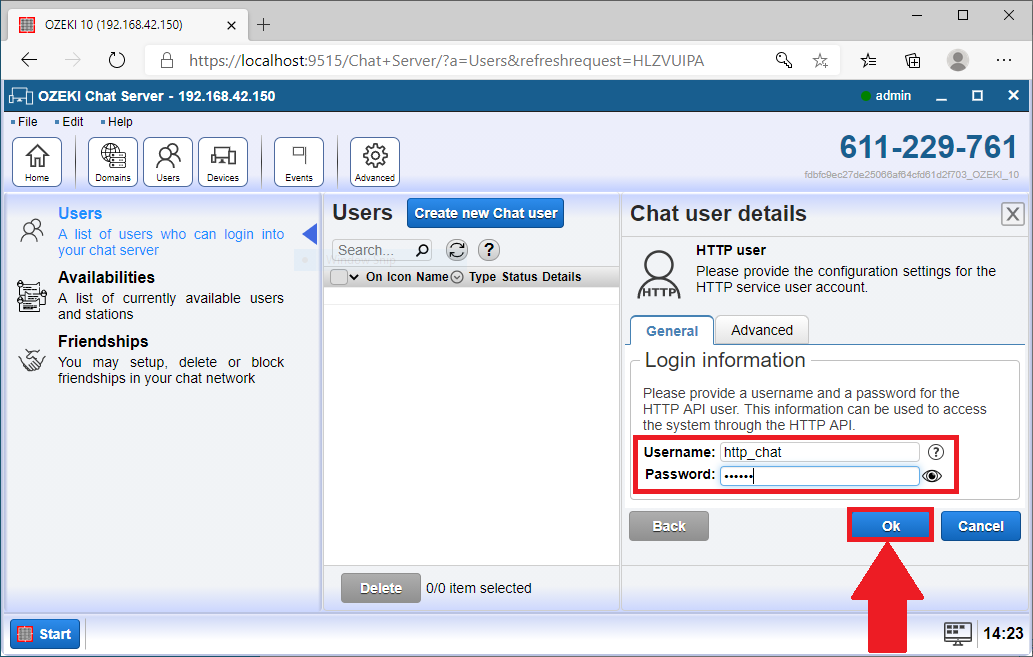The image size is (1033, 657).
Task: Show the password with the eye toggle
Action: point(933,476)
